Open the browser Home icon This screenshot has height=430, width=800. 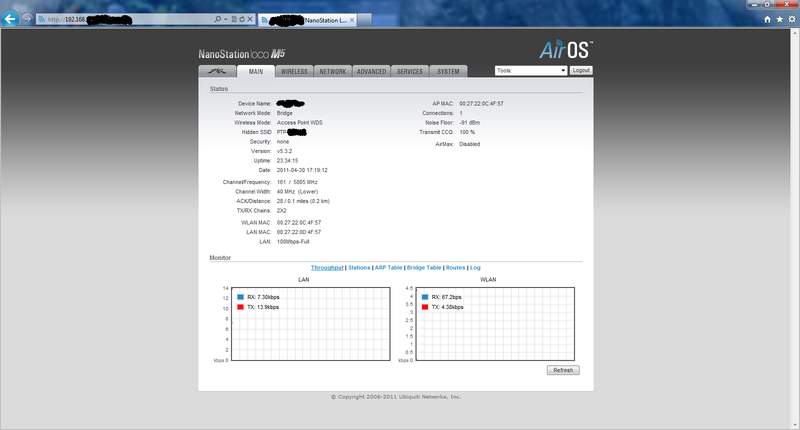pyautogui.click(x=767, y=19)
